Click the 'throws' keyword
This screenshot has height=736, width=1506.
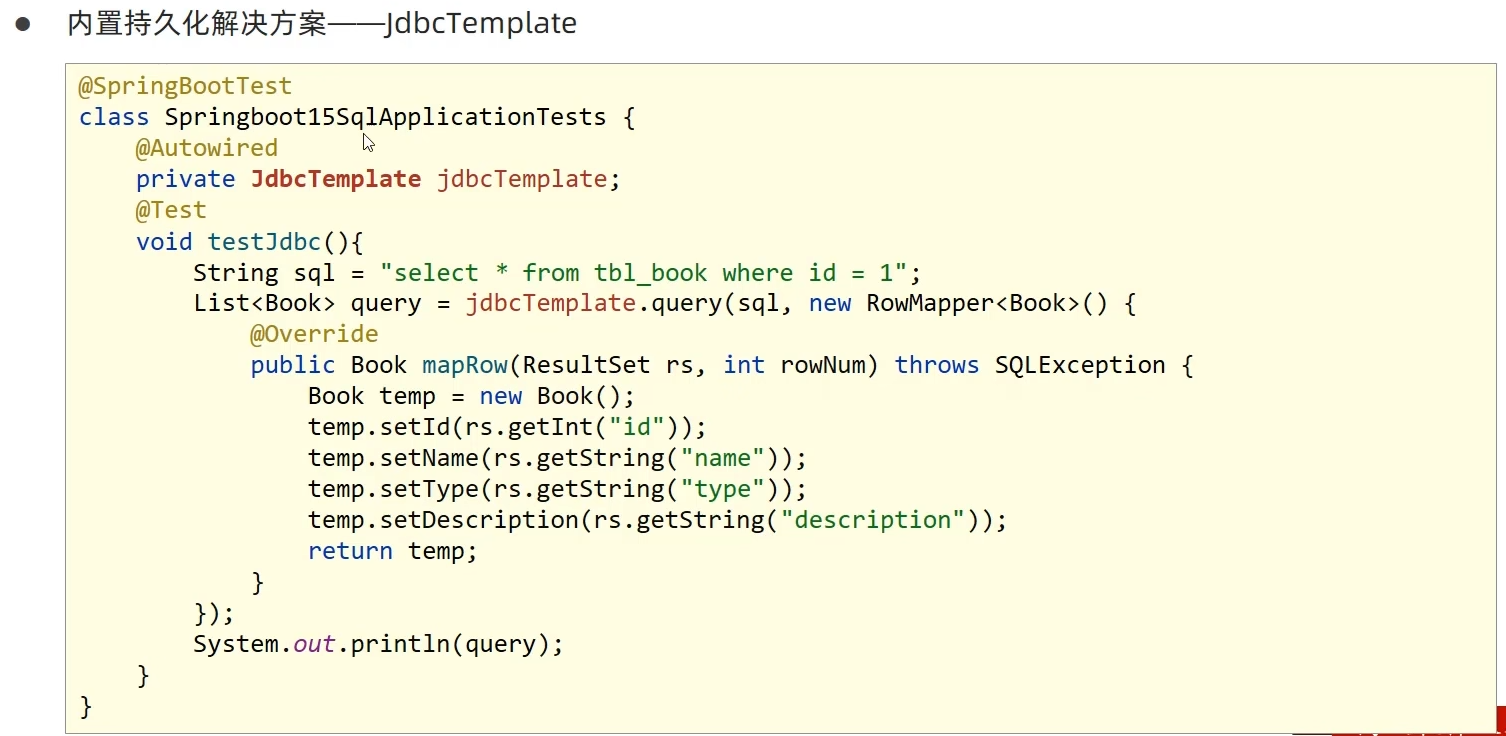click(x=937, y=365)
